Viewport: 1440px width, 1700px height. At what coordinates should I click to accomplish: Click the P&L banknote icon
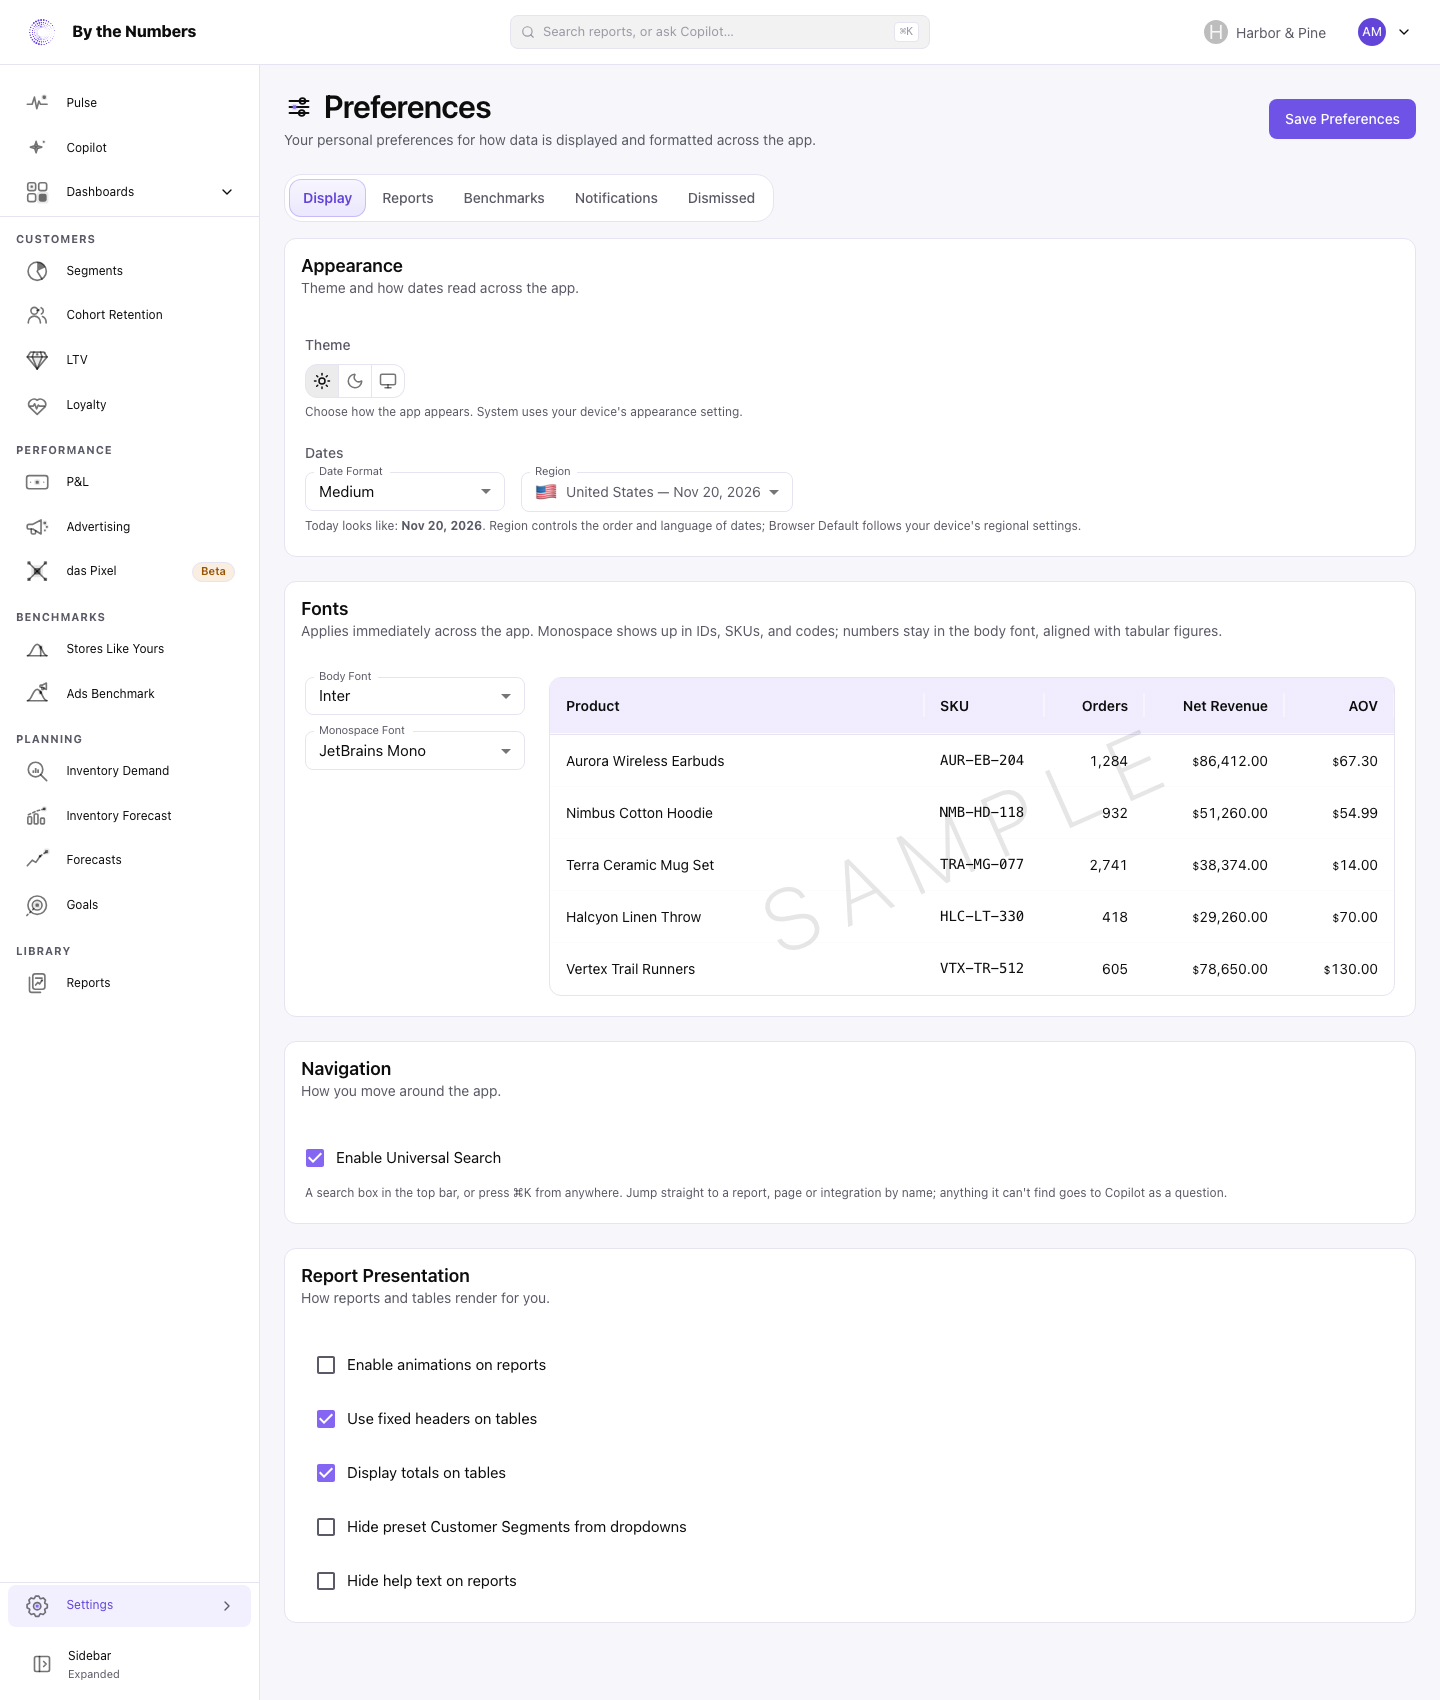[37, 482]
